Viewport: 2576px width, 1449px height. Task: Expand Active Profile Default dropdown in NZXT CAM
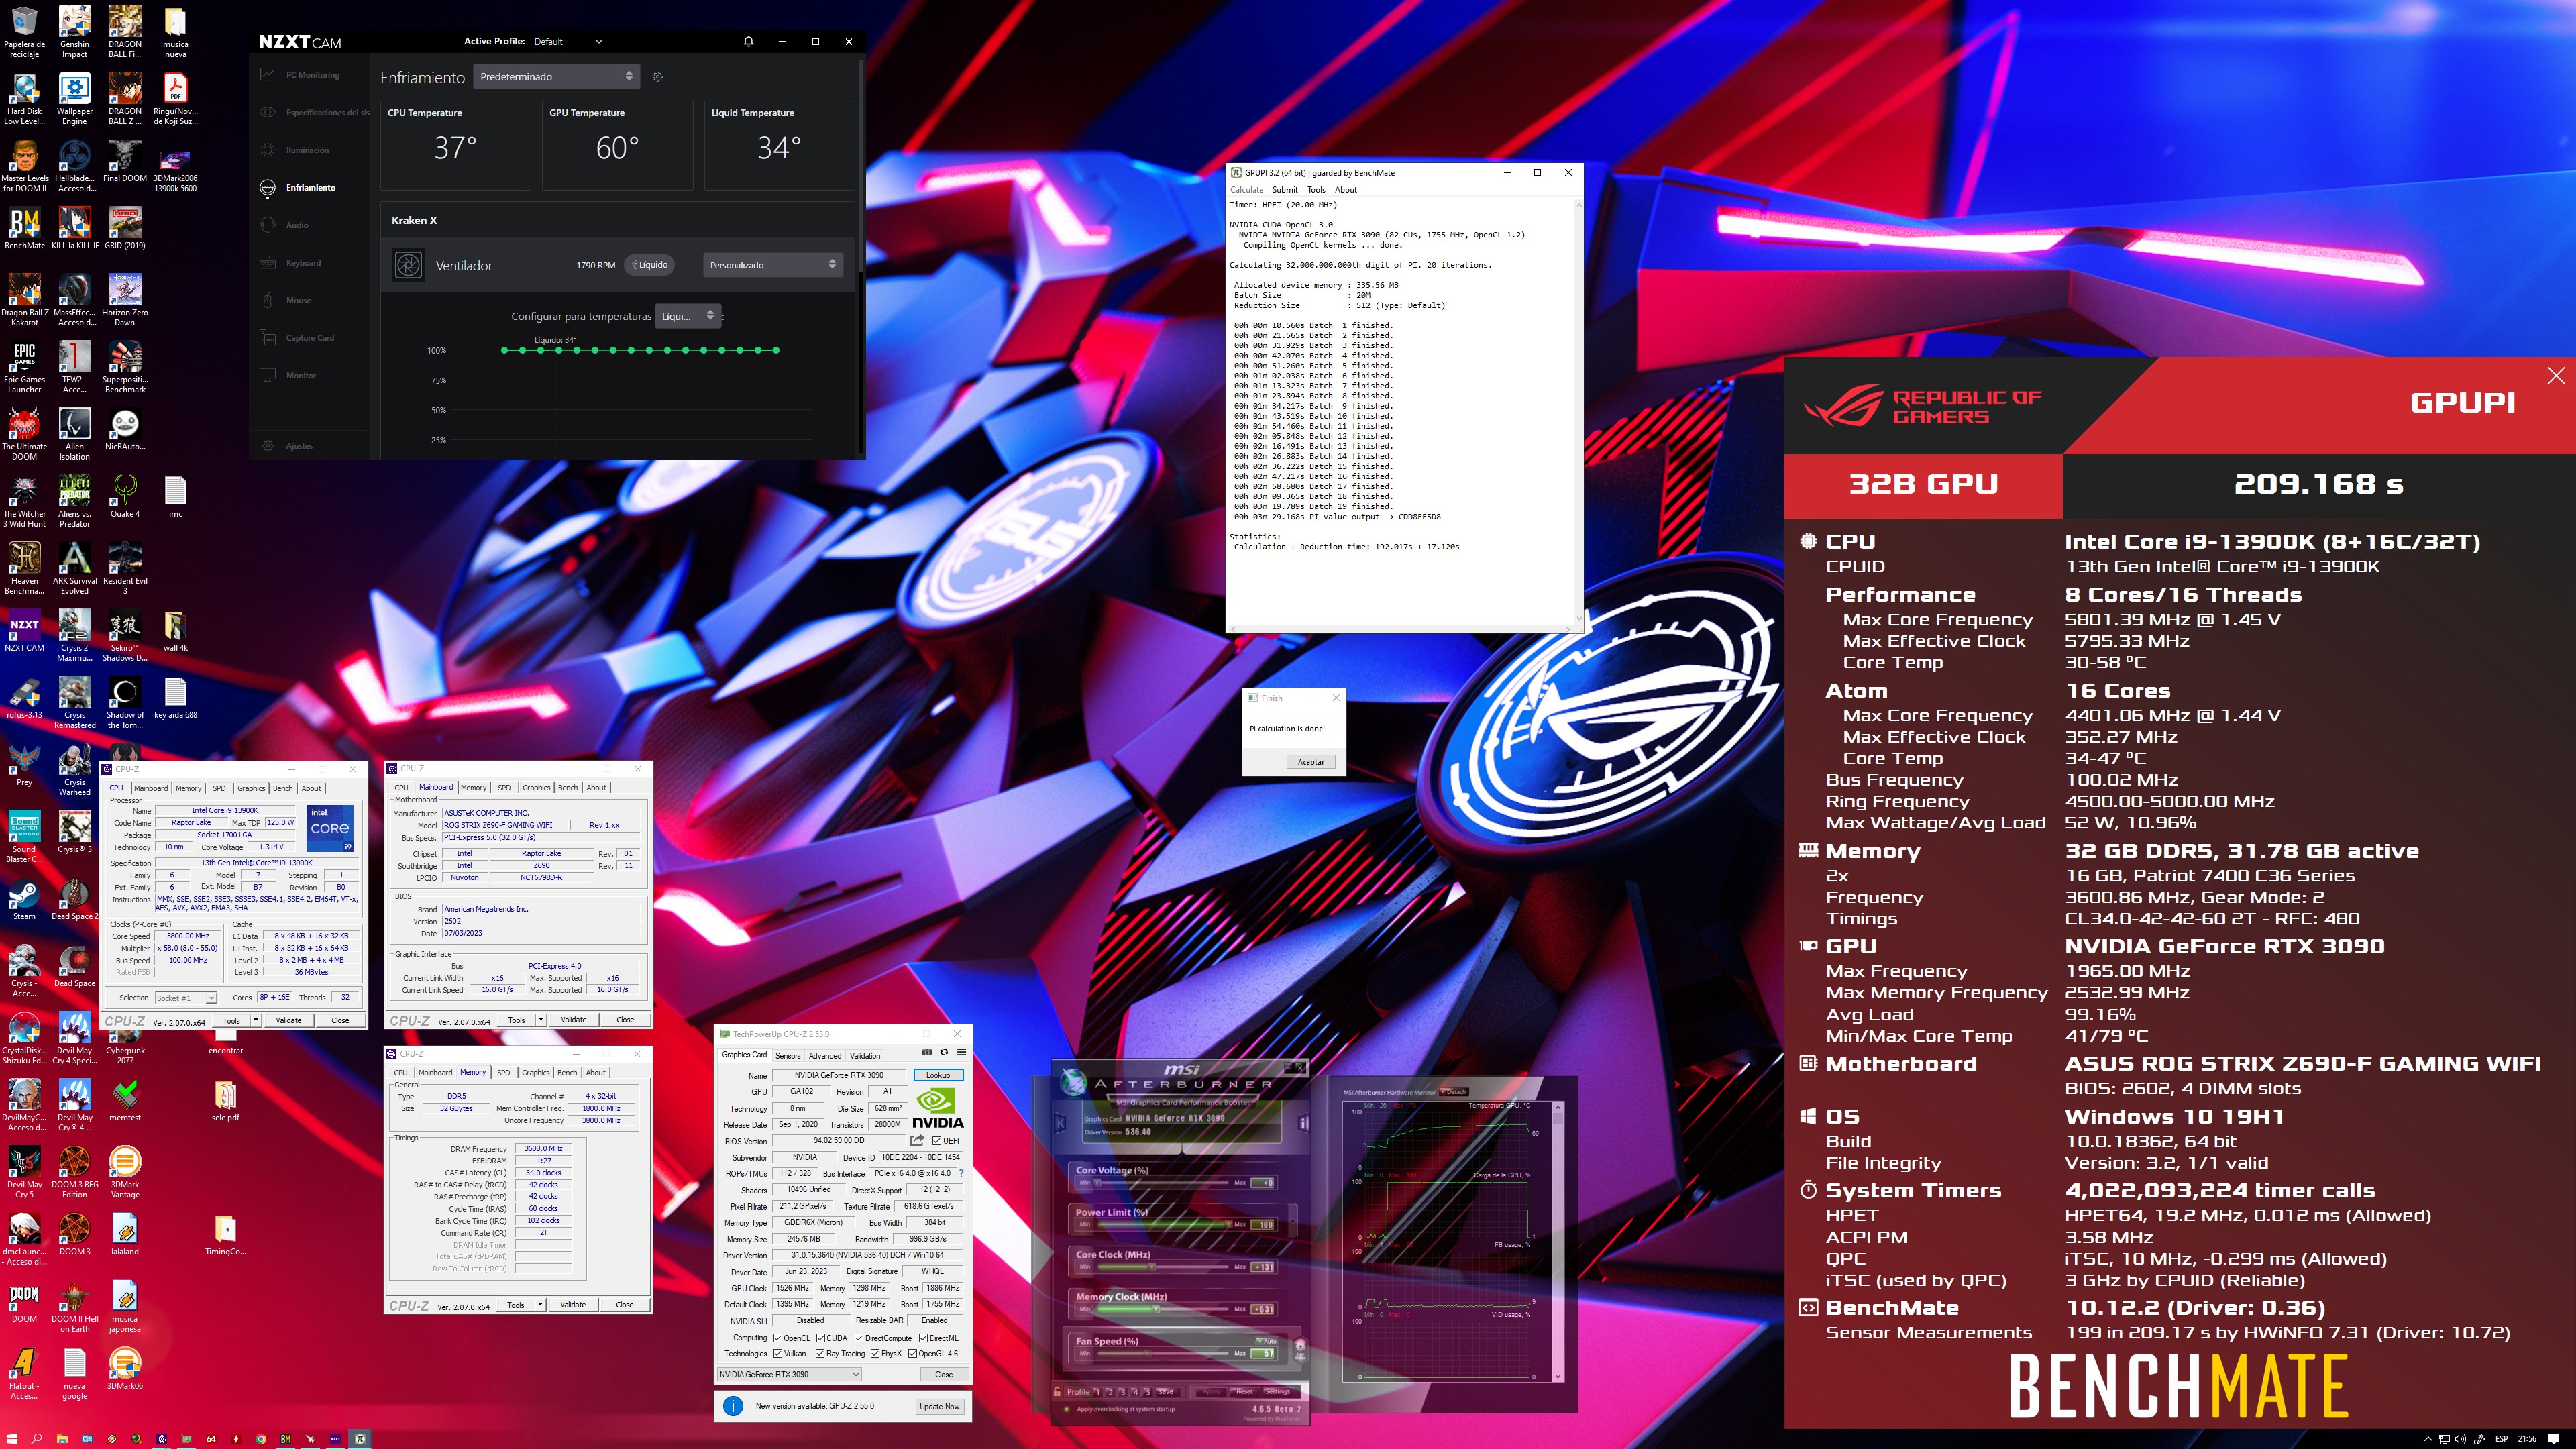pyautogui.click(x=569, y=42)
